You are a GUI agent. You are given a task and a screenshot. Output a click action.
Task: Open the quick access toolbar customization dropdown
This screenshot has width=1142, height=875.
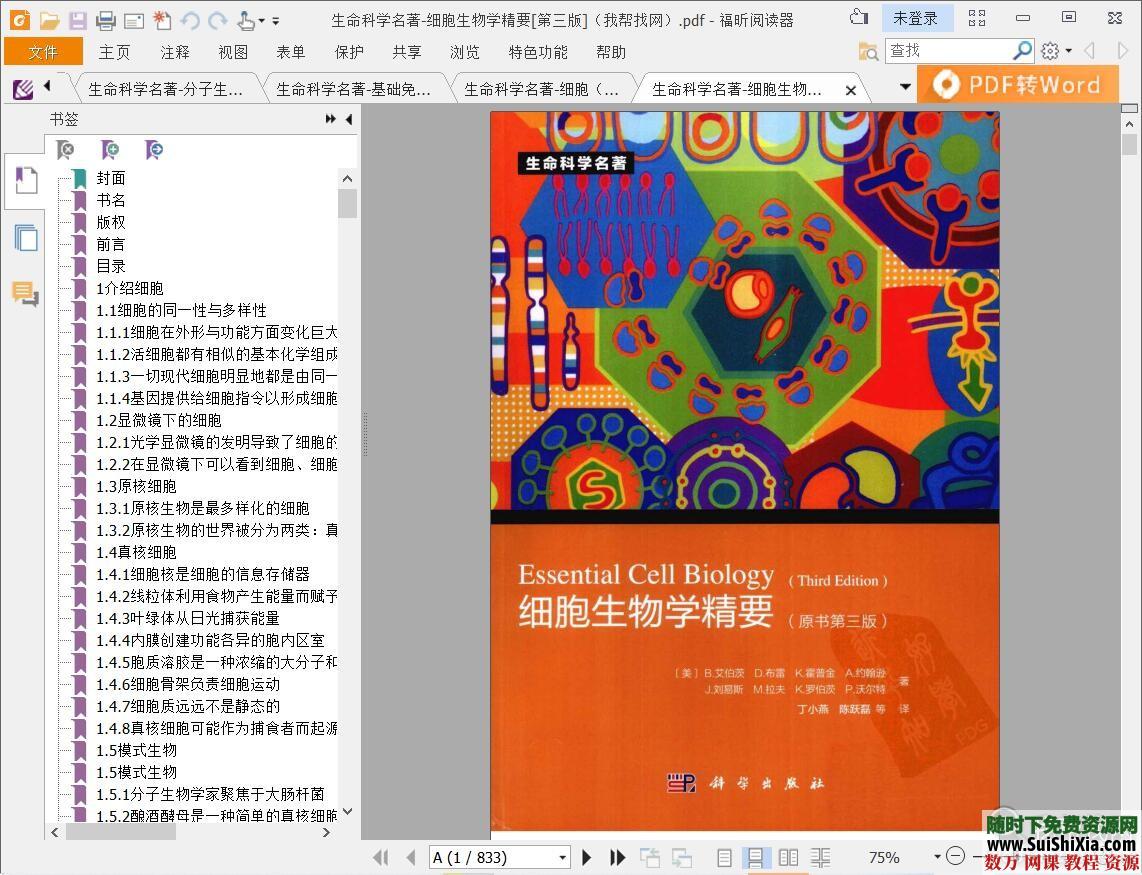[x=275, y=22]
